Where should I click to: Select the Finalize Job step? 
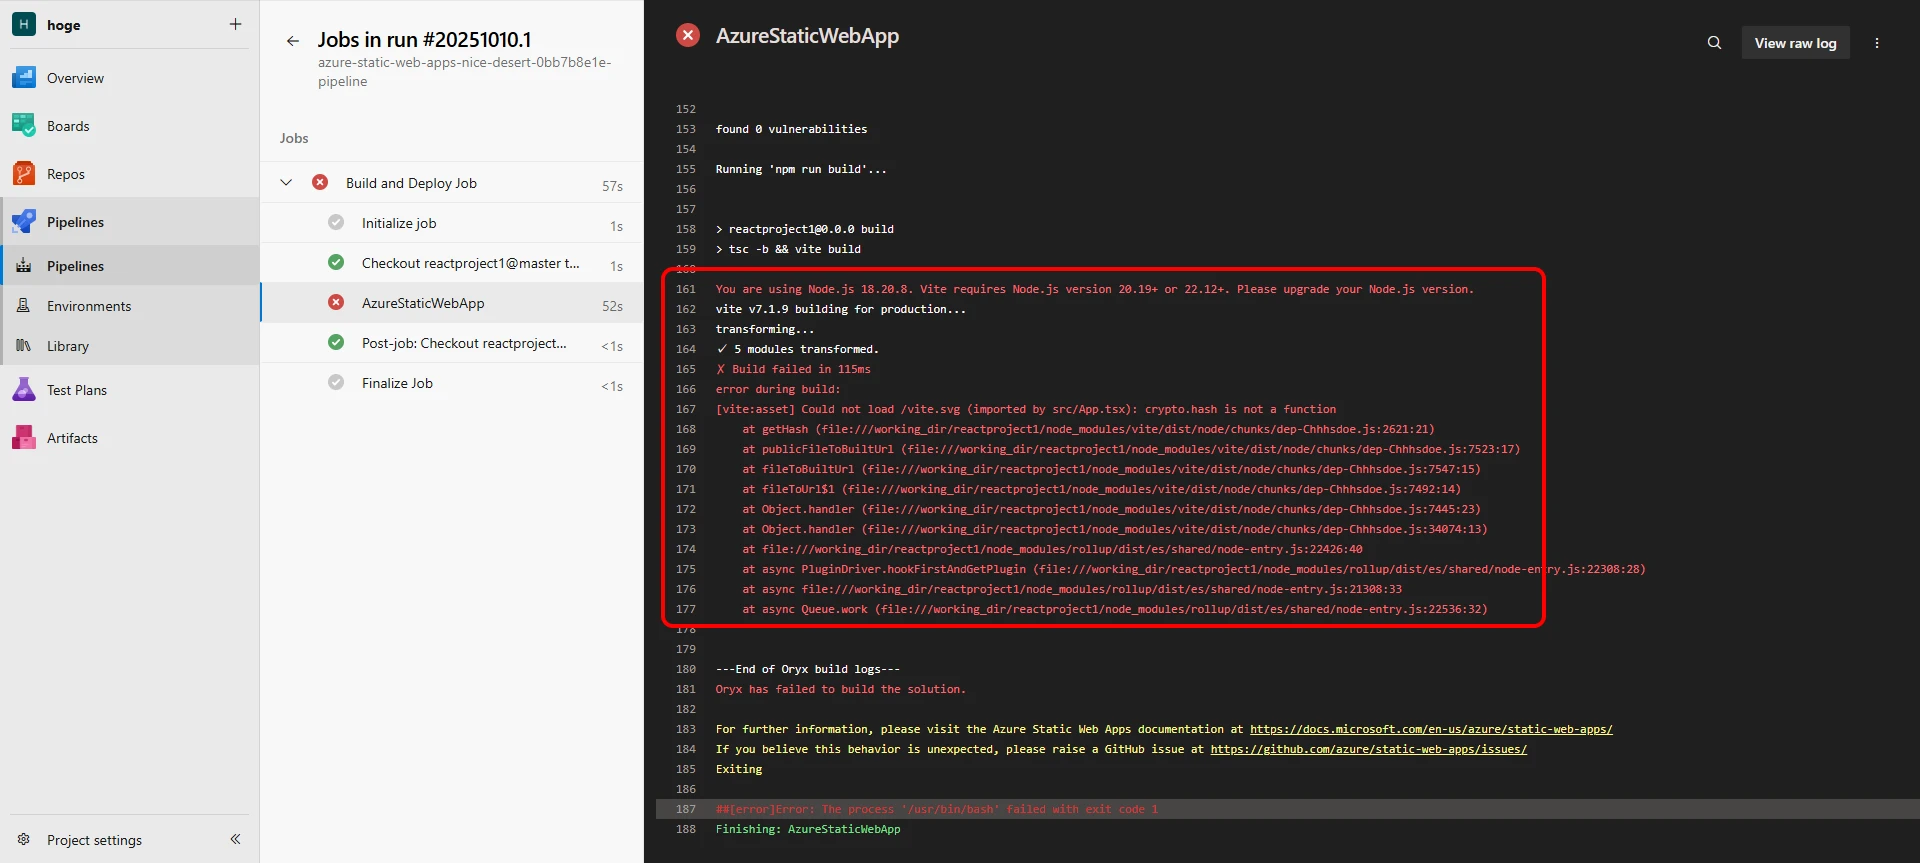point(397,383)
